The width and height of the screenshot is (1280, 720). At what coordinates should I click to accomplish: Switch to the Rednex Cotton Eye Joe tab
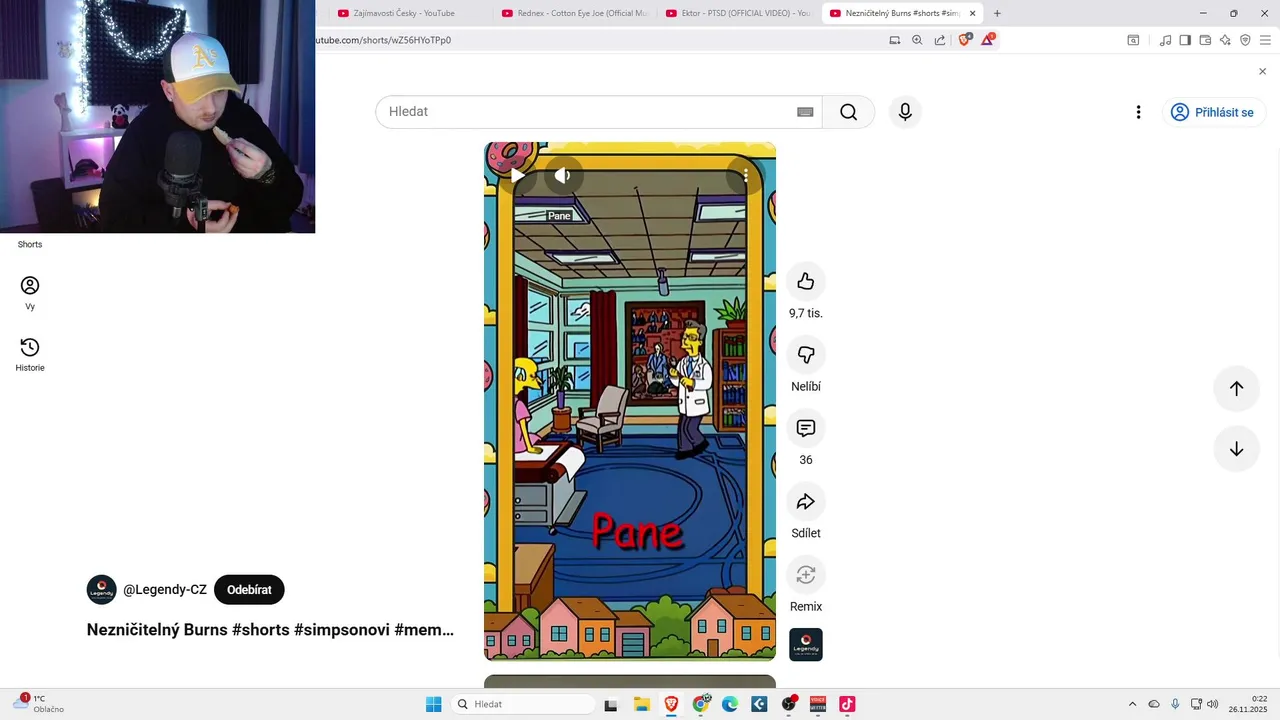[x=575, y=13]
